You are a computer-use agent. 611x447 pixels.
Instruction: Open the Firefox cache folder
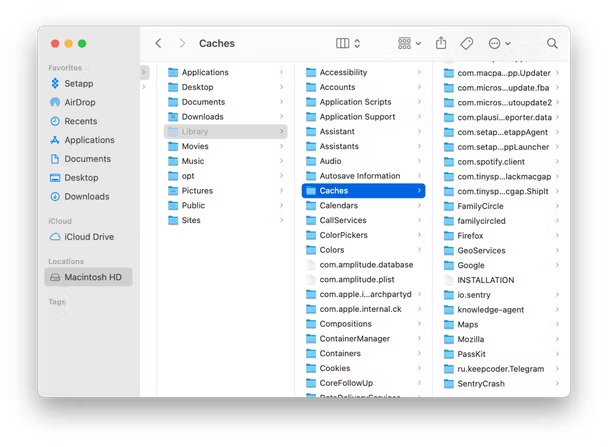[x=470, y=236]
